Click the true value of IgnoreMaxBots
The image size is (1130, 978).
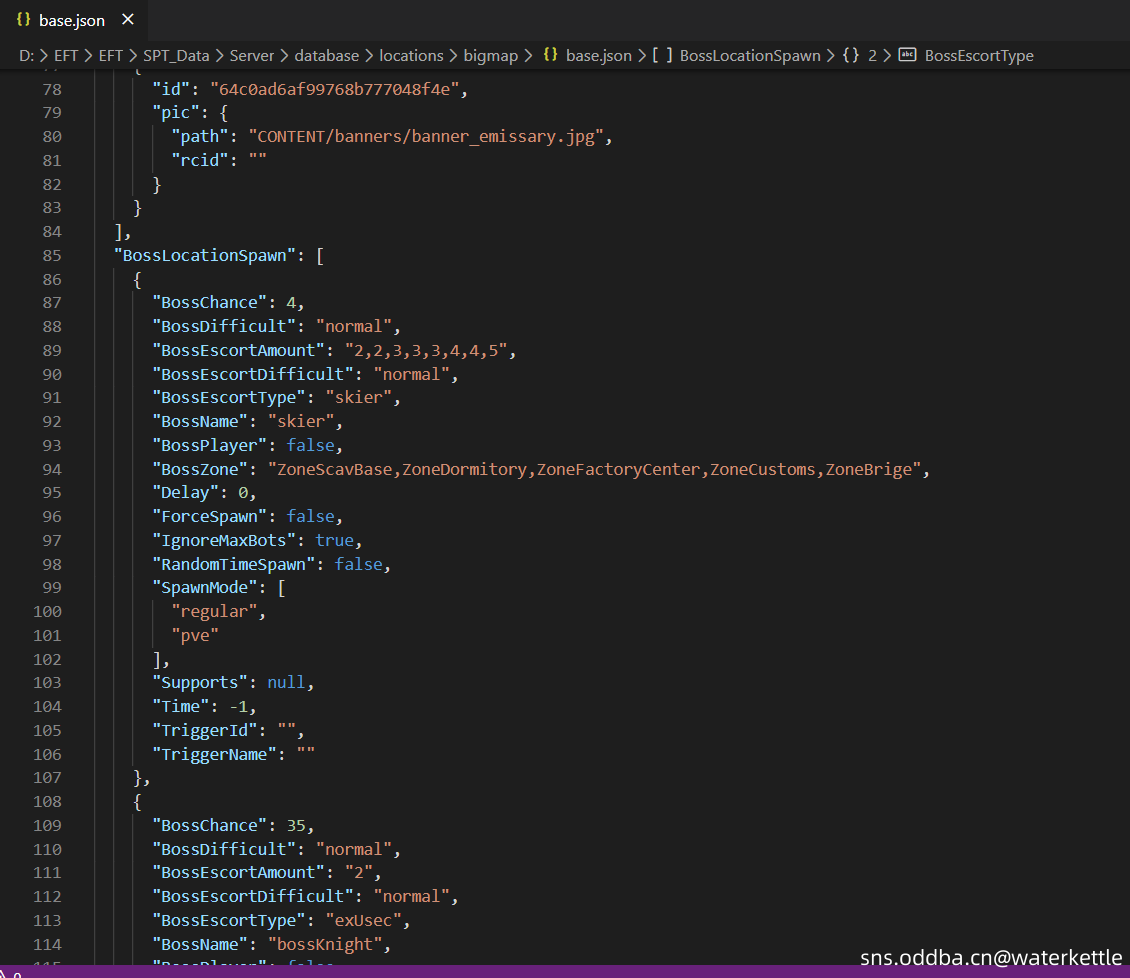(334, 540)
